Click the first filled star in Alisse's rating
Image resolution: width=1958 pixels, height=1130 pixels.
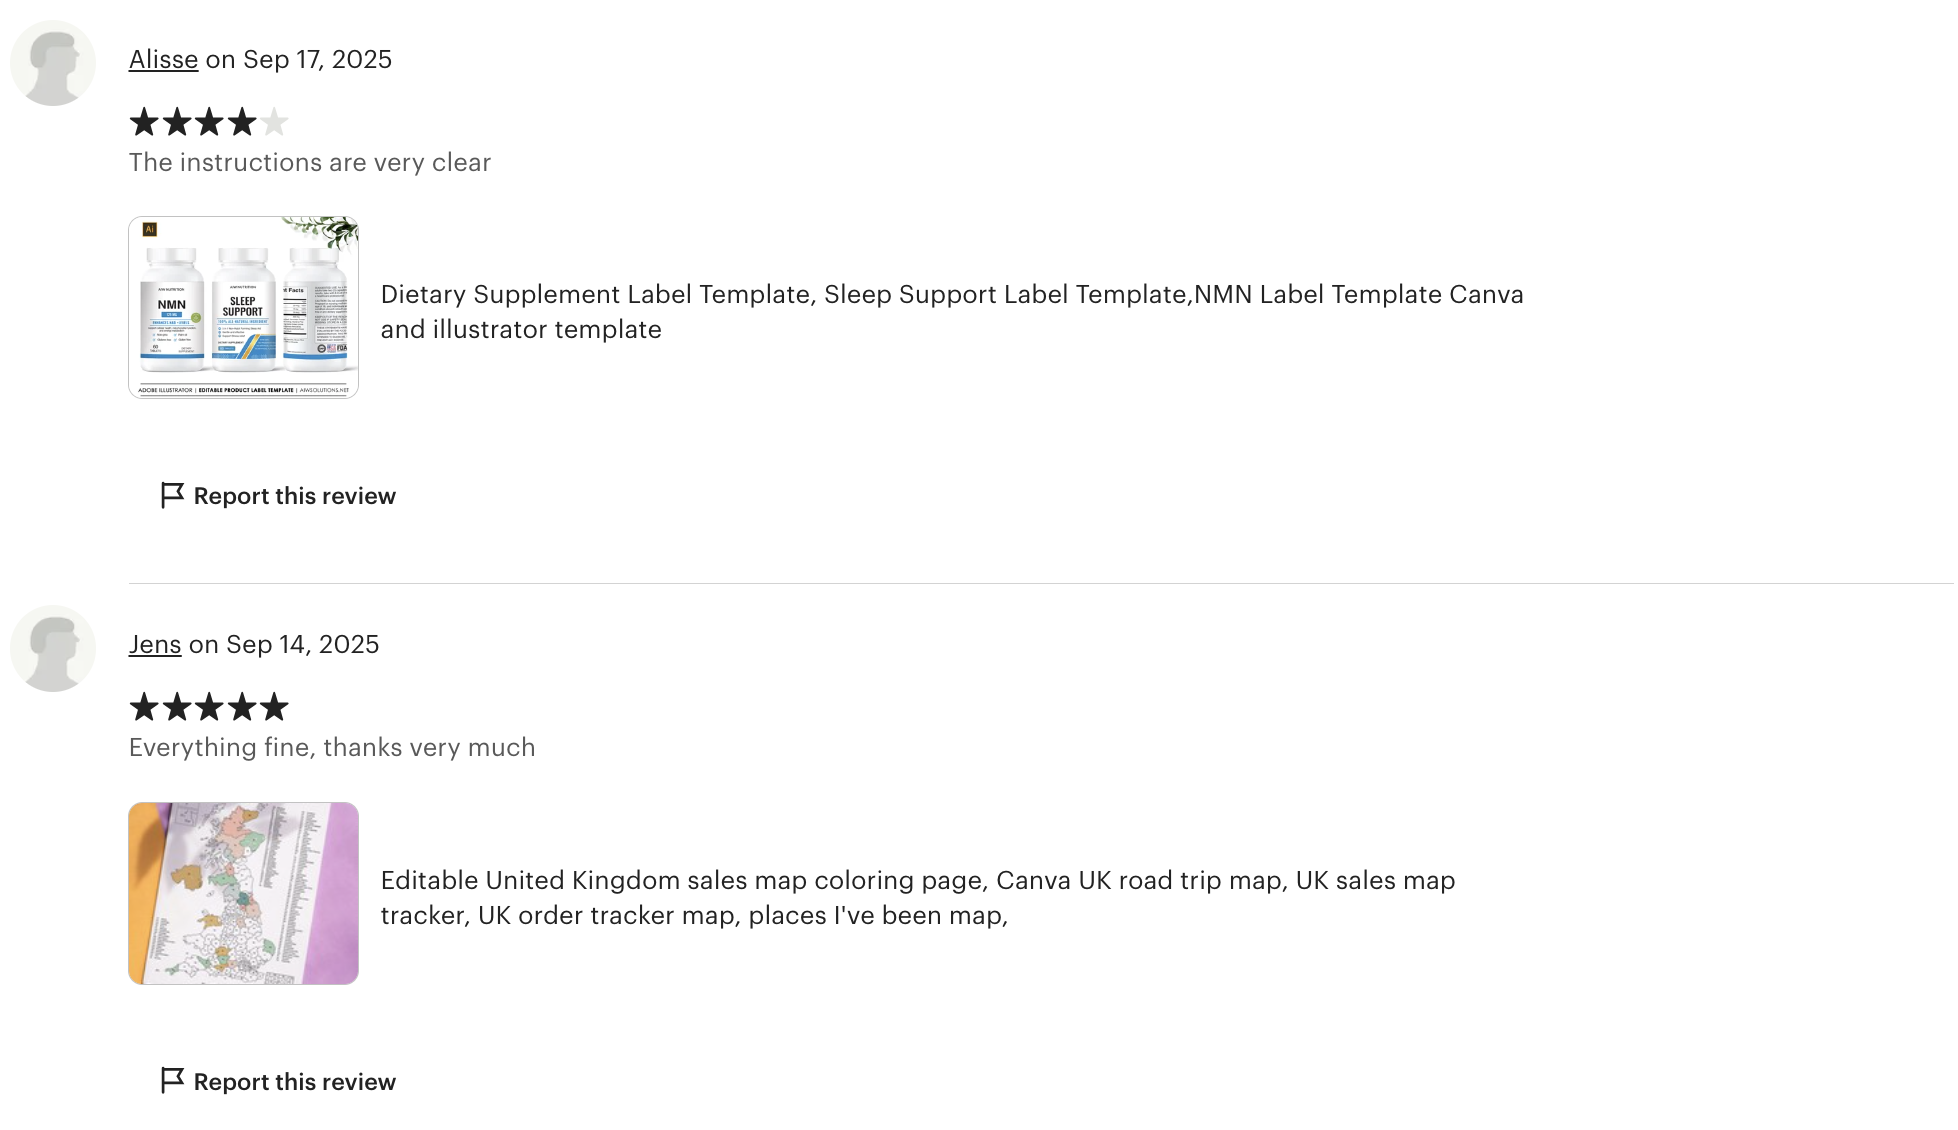144,122
